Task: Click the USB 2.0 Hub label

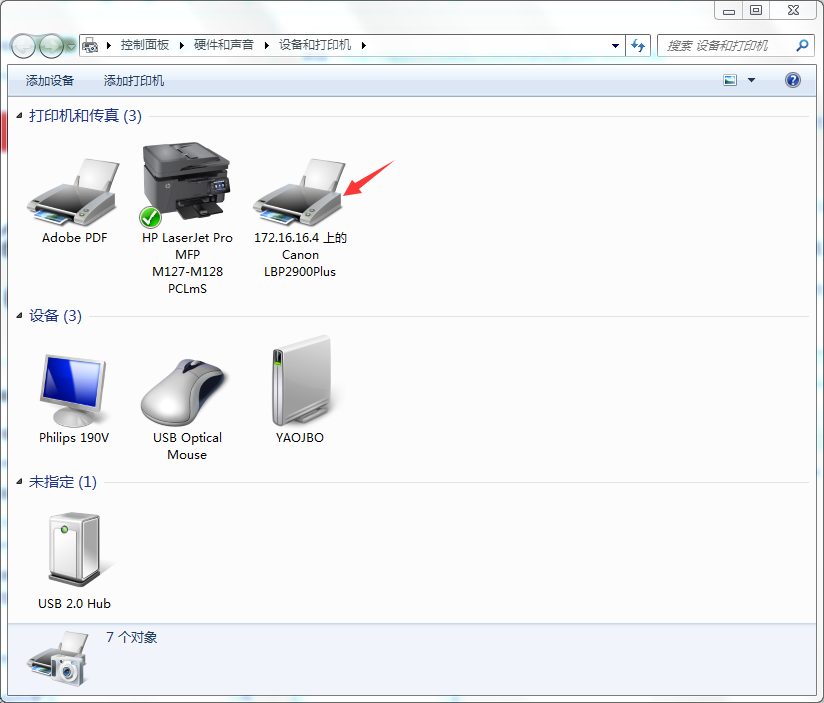Action: tap(74, 604)
